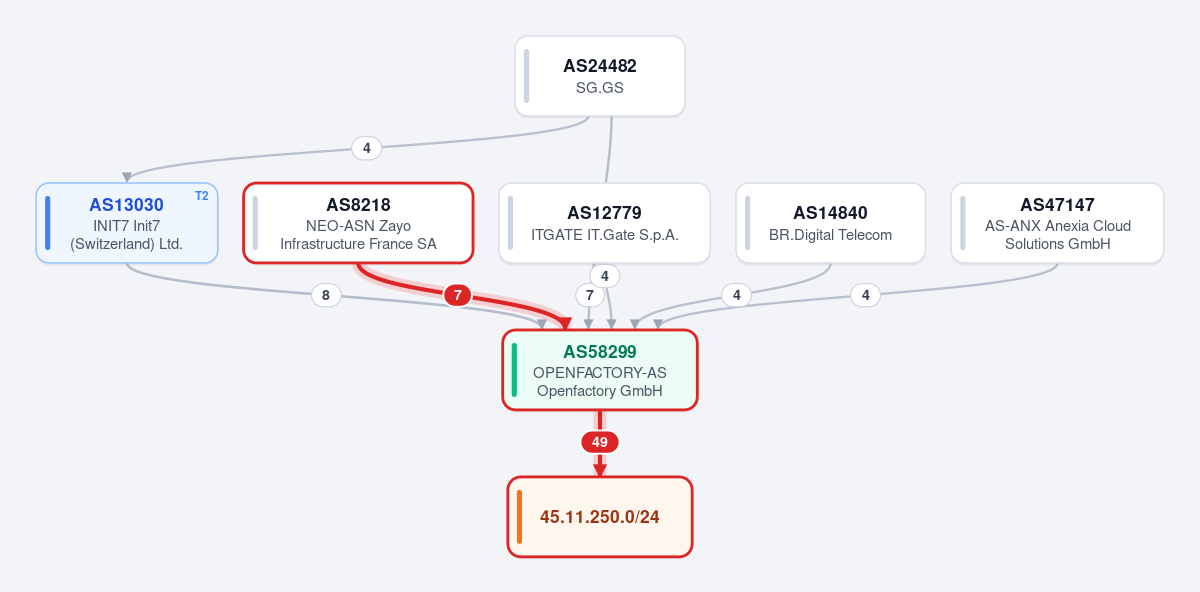The width and height of the screenshot is (1200, 592).
Task: Click the red edge label 7
Action: 457,295
